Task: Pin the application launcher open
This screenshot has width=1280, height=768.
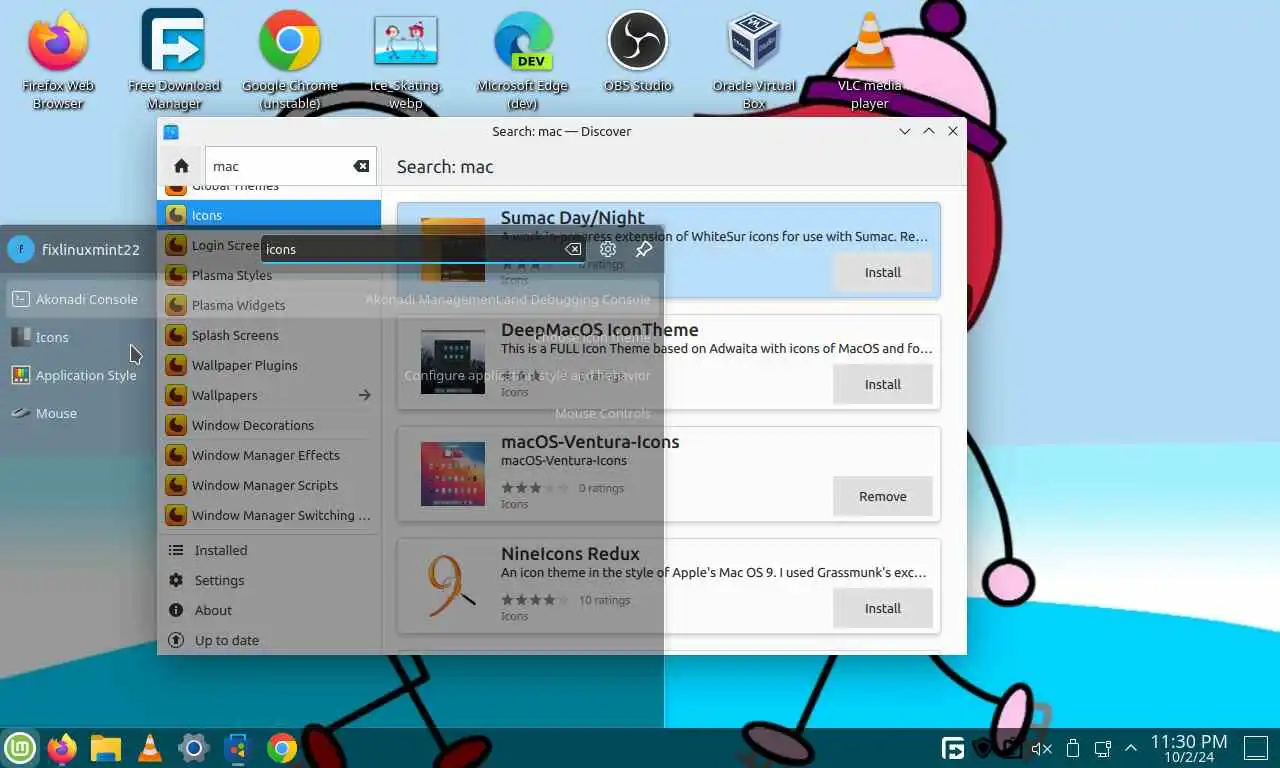Action: coord(644,249)
